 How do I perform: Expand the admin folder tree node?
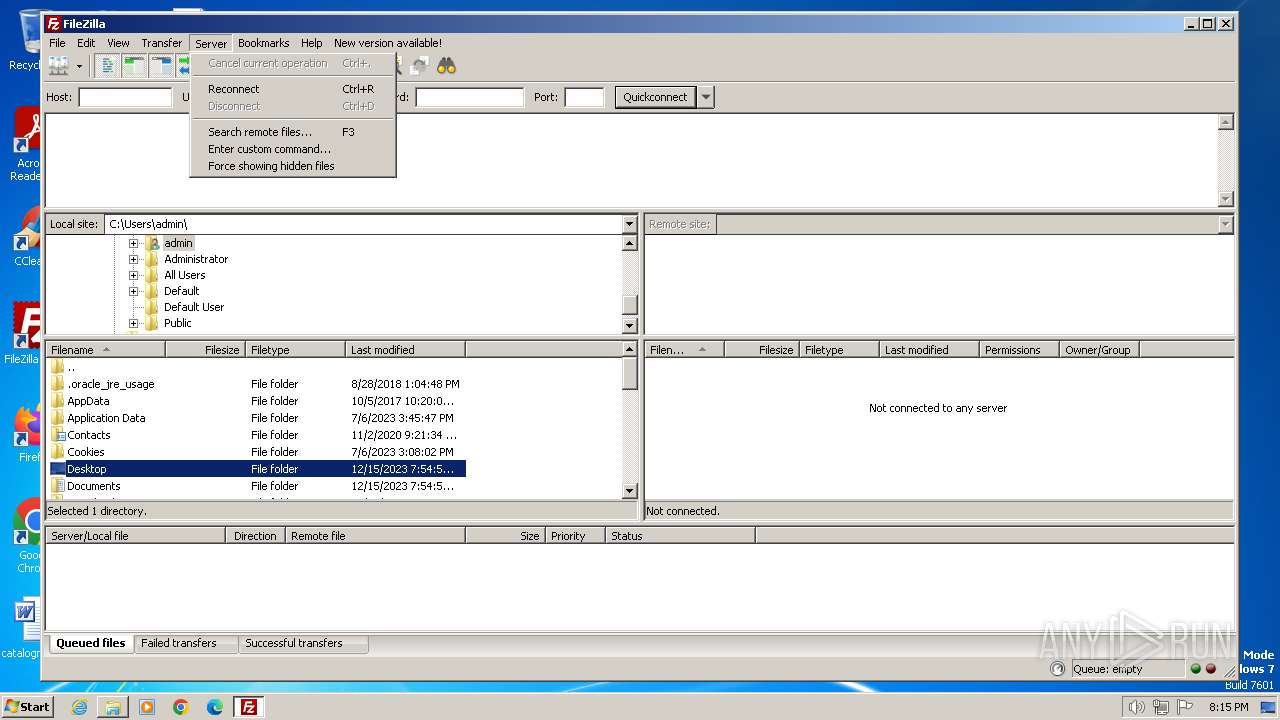[x=133, y=243]
